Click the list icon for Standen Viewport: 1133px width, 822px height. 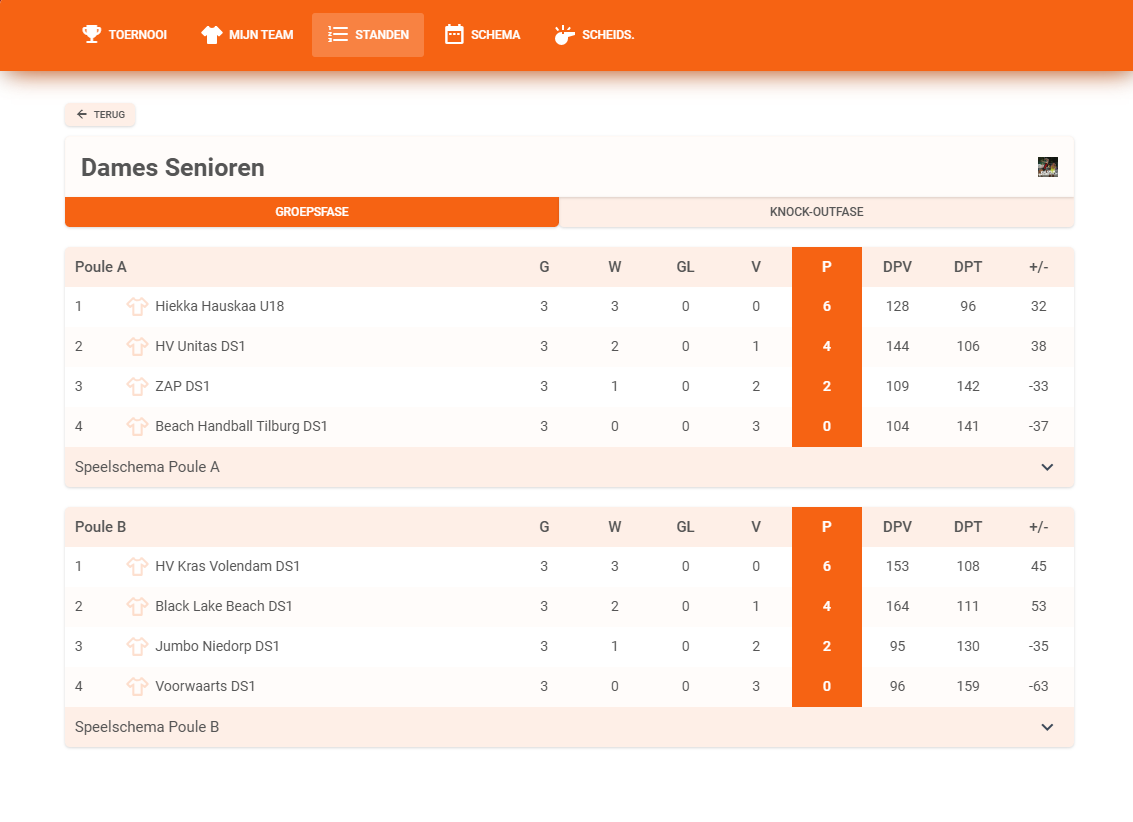click(x=337, y=34)
